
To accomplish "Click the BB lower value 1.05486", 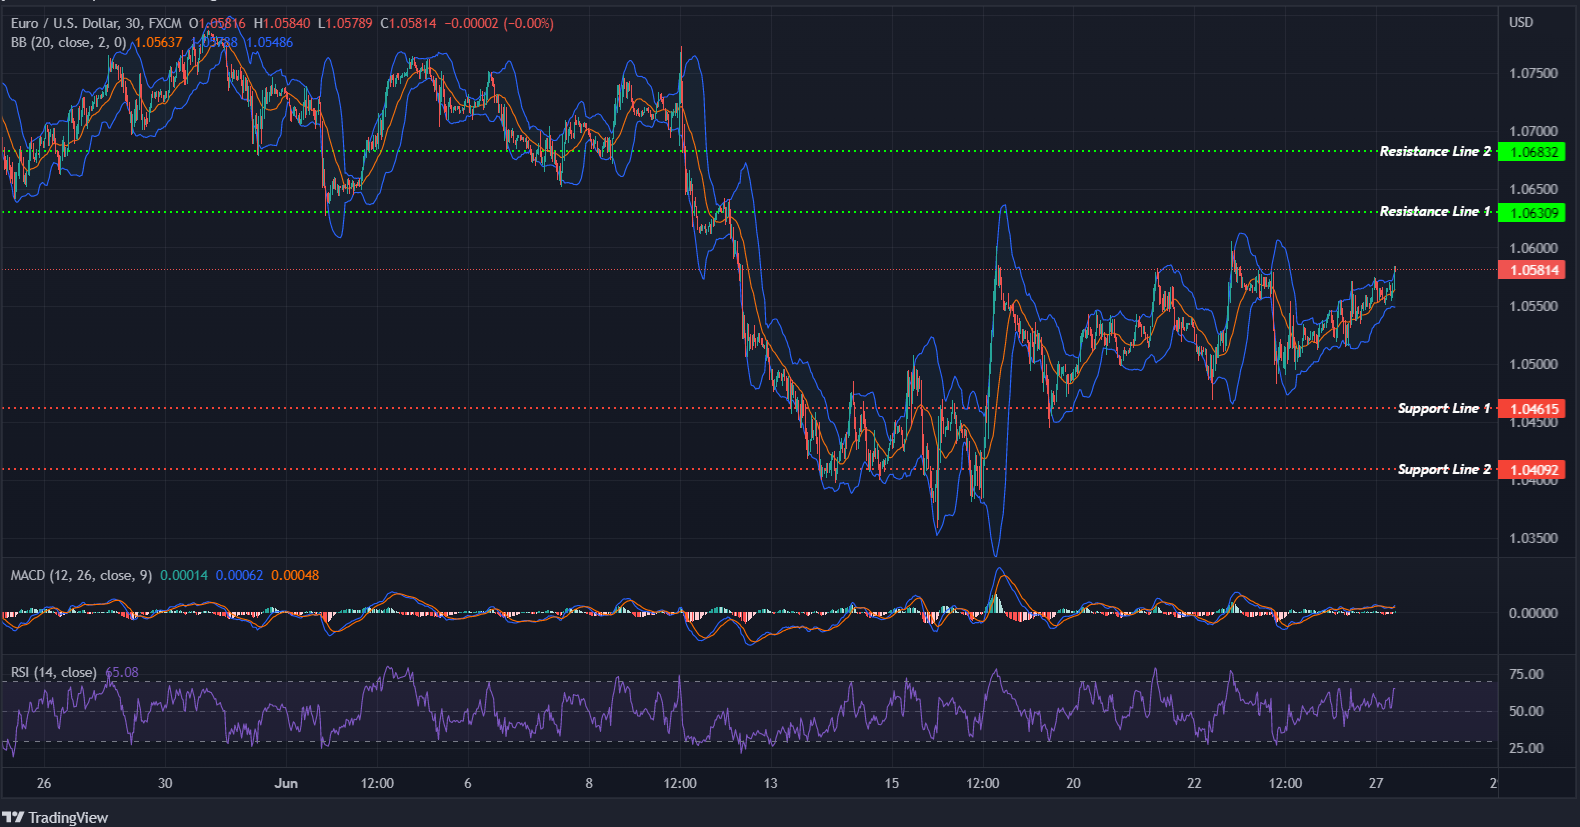I will pyautogui.click(x=270, y=42).
